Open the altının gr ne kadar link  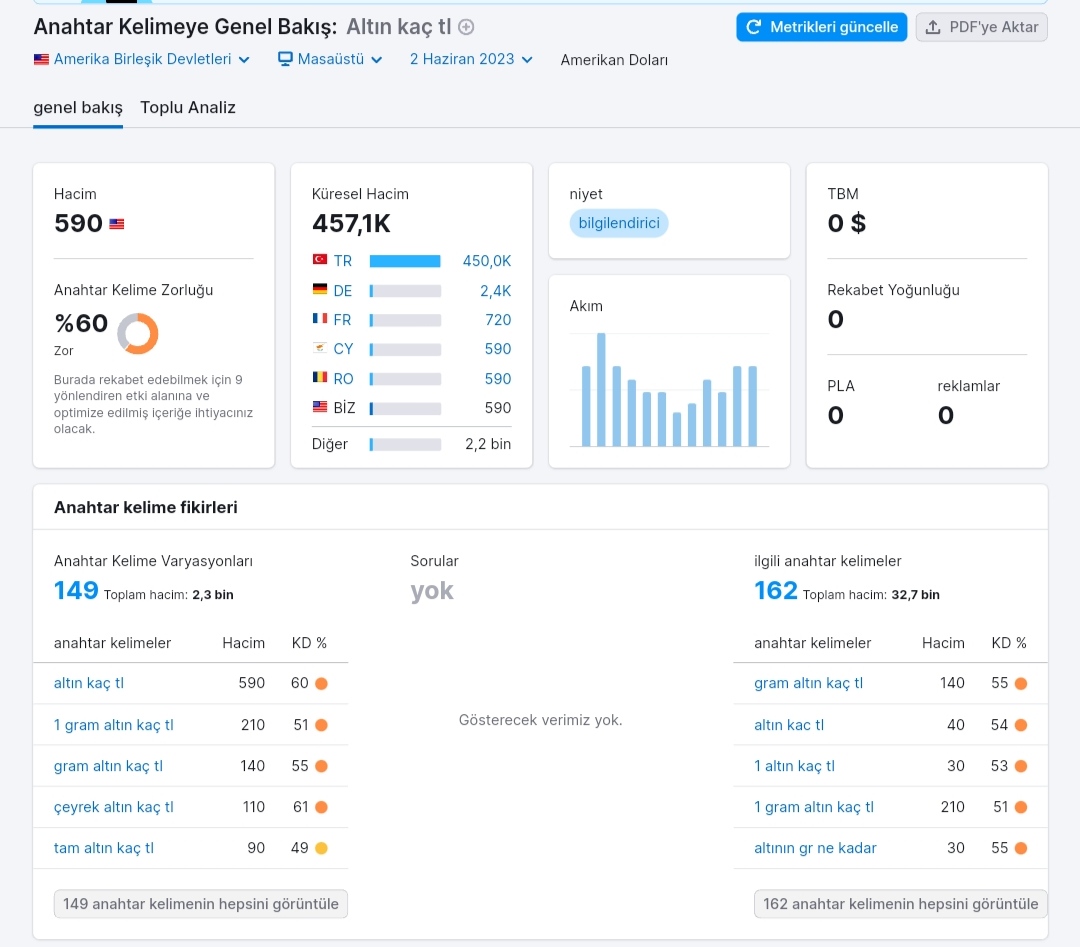[815, 848]
